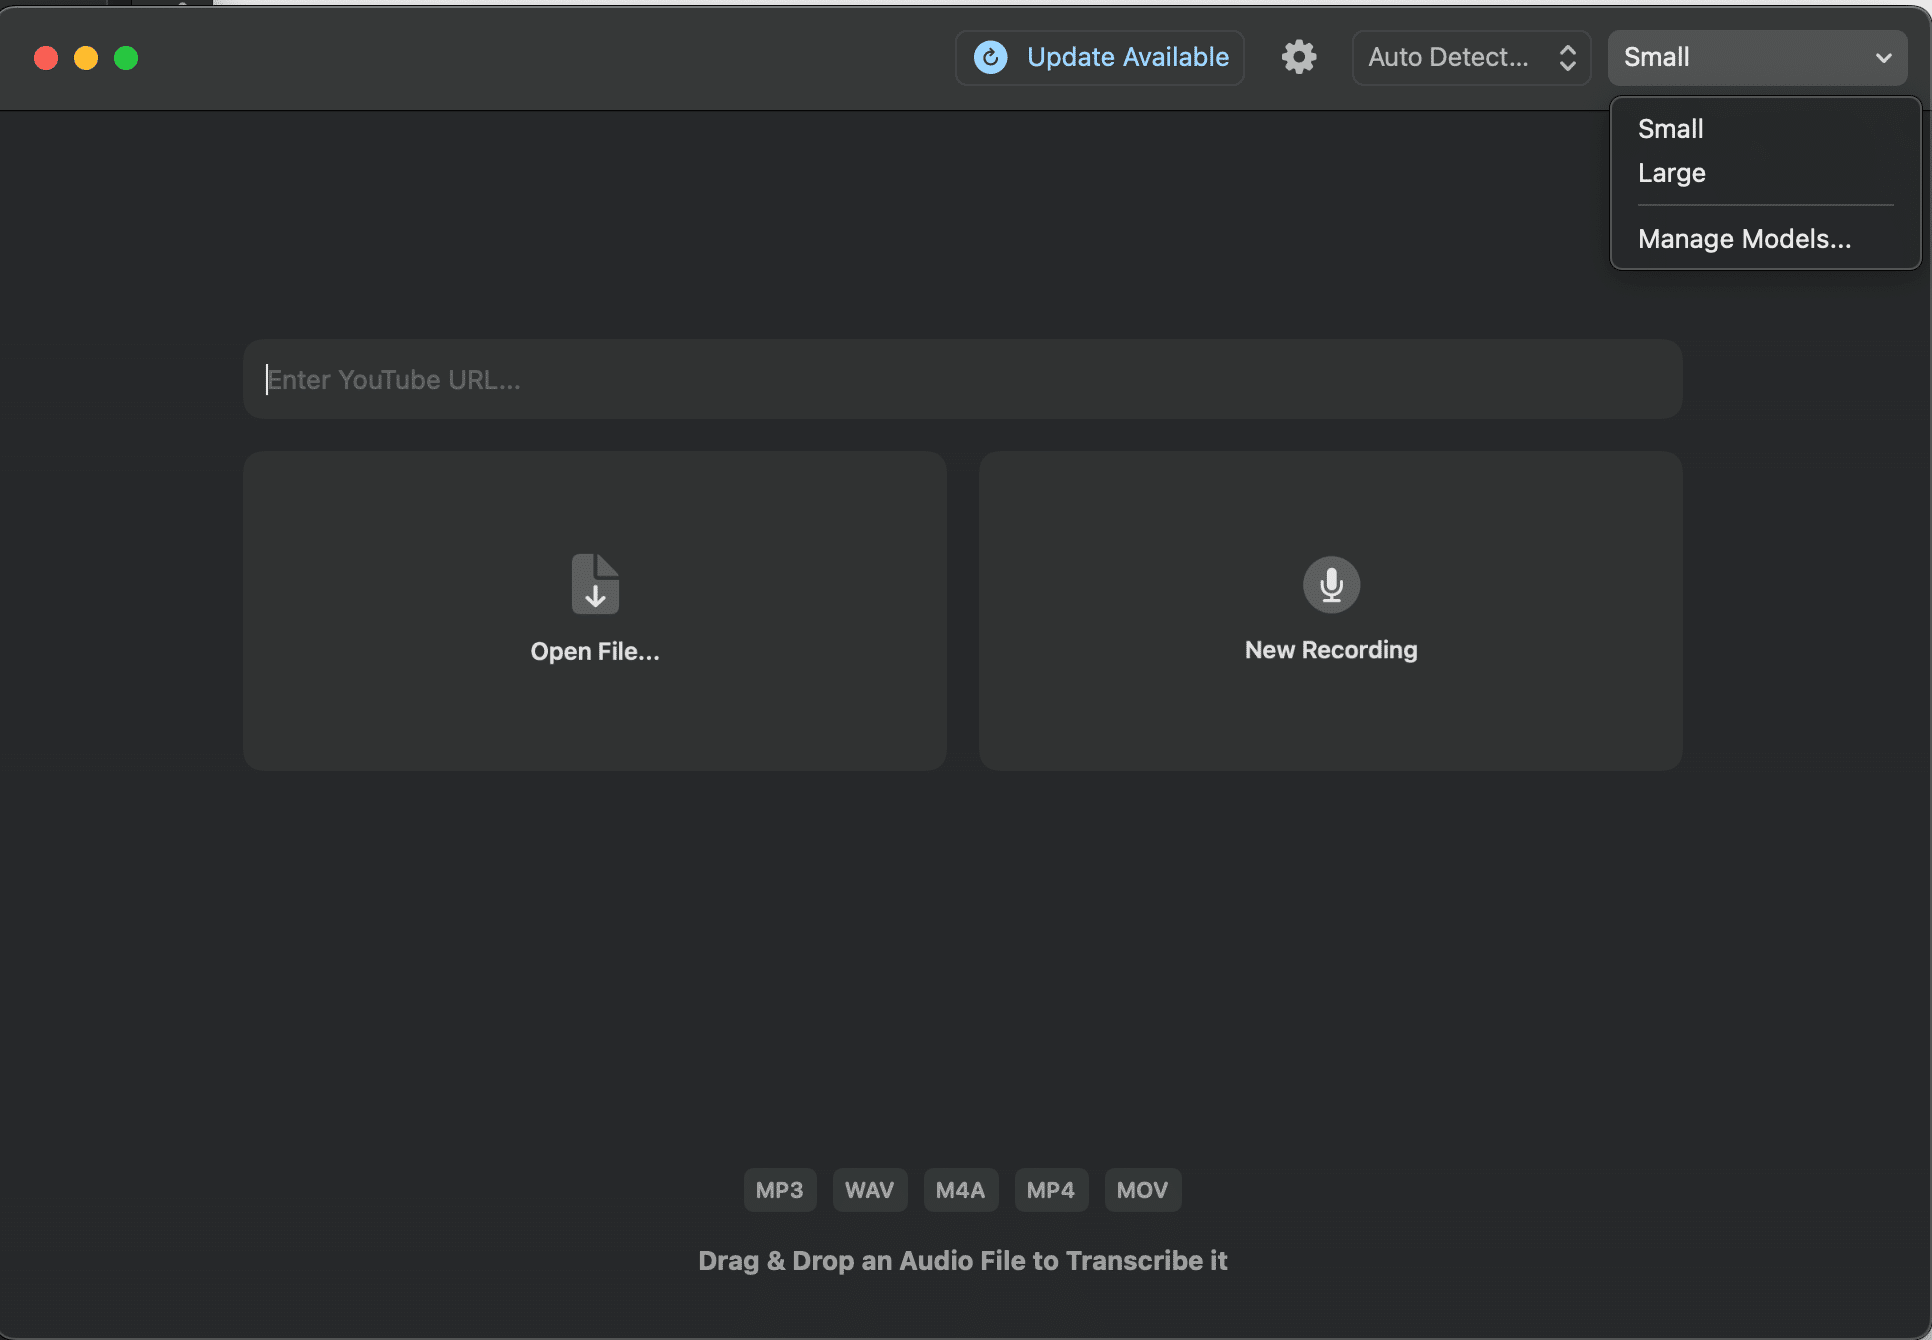Click the MP4 format badge
1932x1340 pixels.
pos(1050,1190)
